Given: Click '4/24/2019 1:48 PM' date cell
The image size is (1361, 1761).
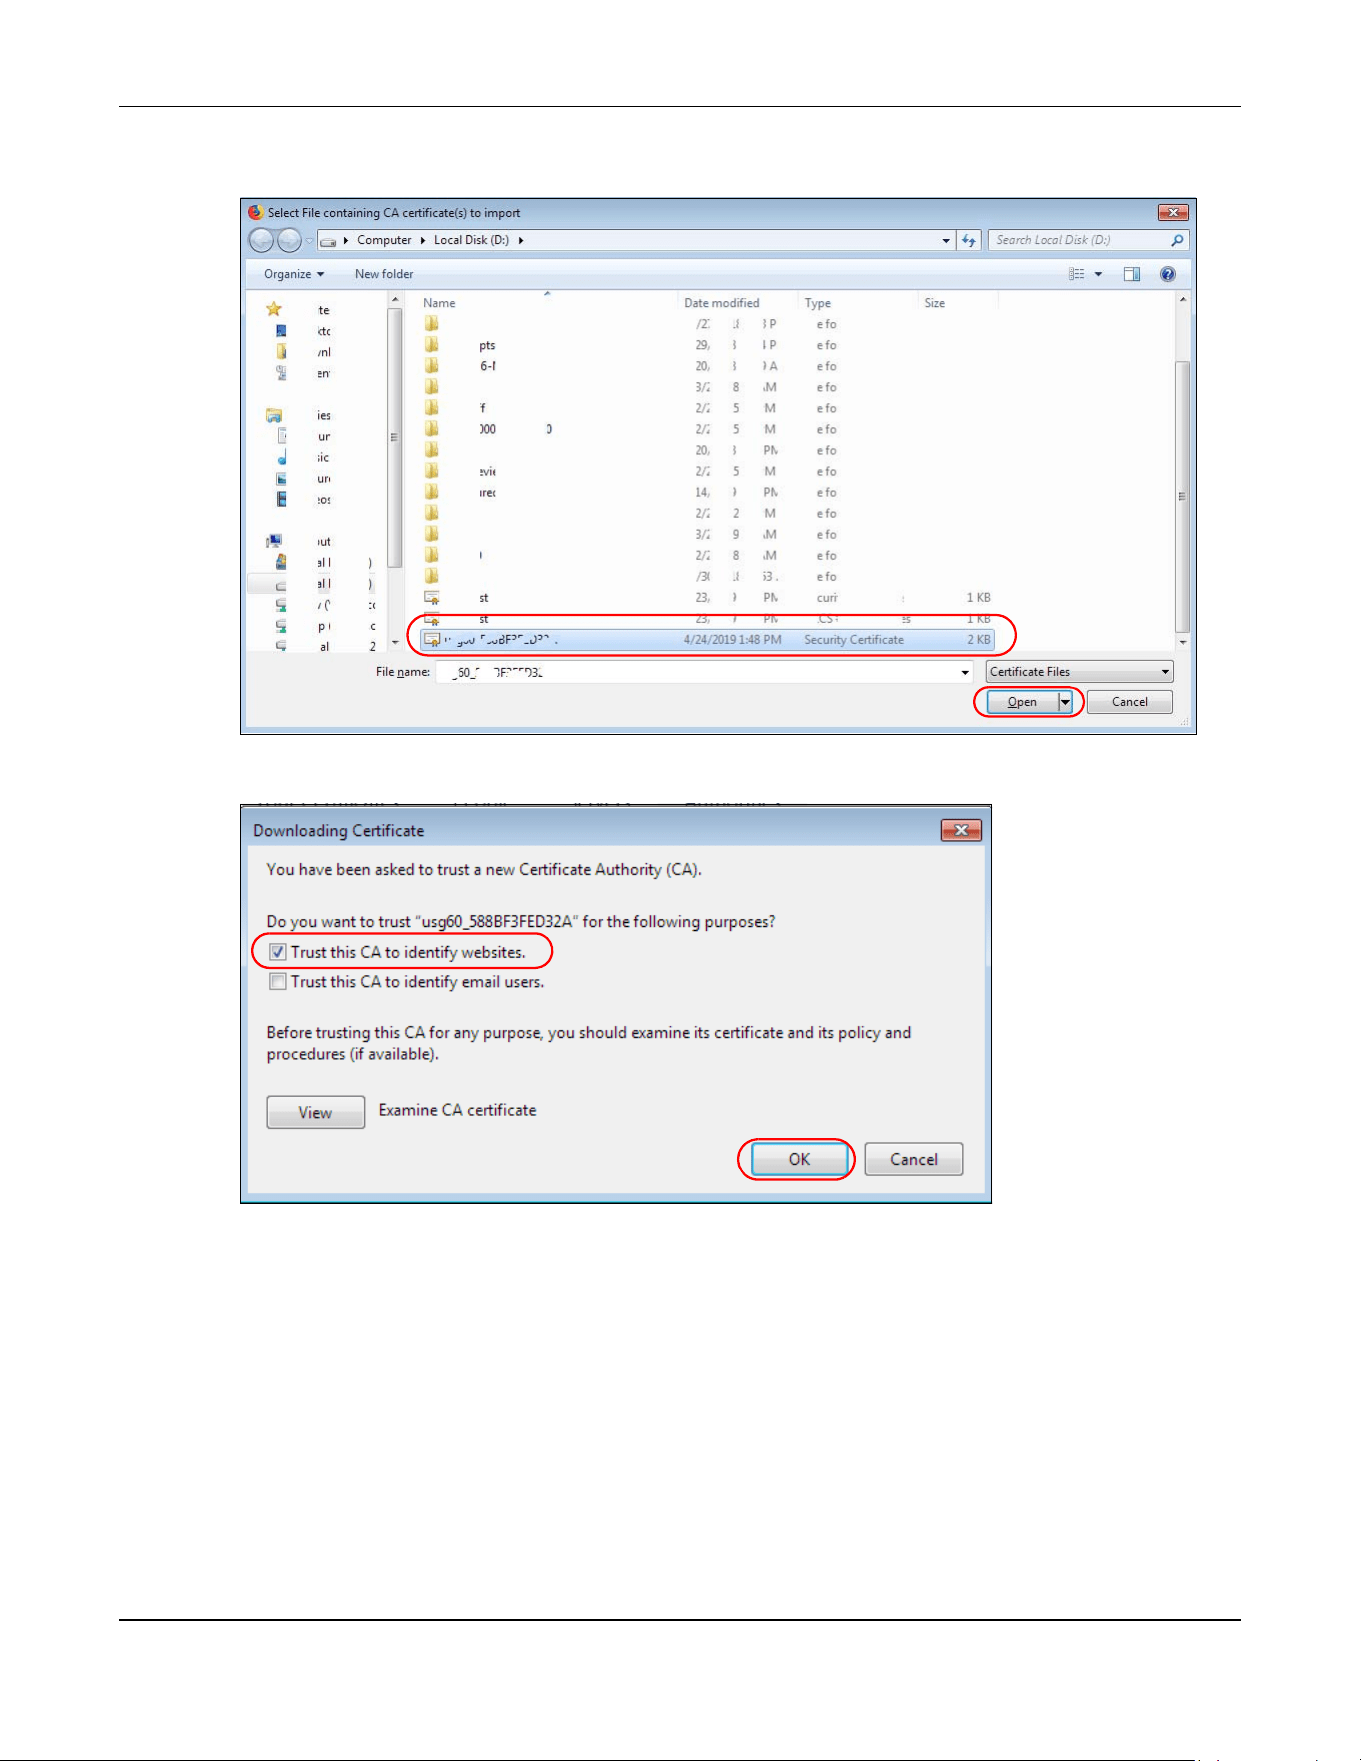Looking at the screenshot, I should pos(732,640).
